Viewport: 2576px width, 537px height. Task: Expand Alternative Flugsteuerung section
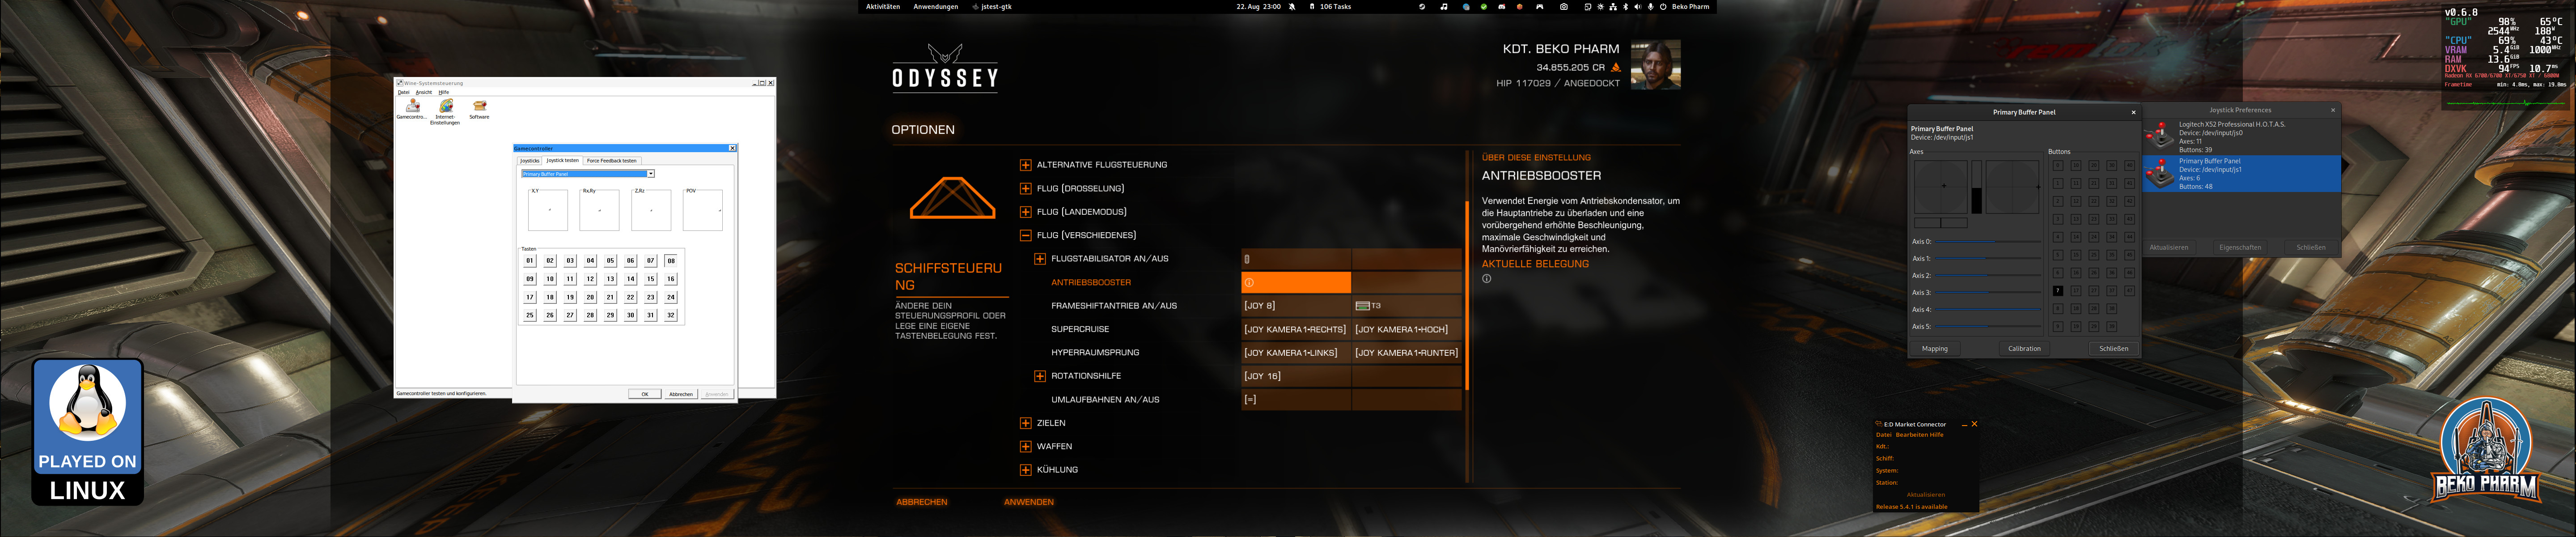[1025, 165]
